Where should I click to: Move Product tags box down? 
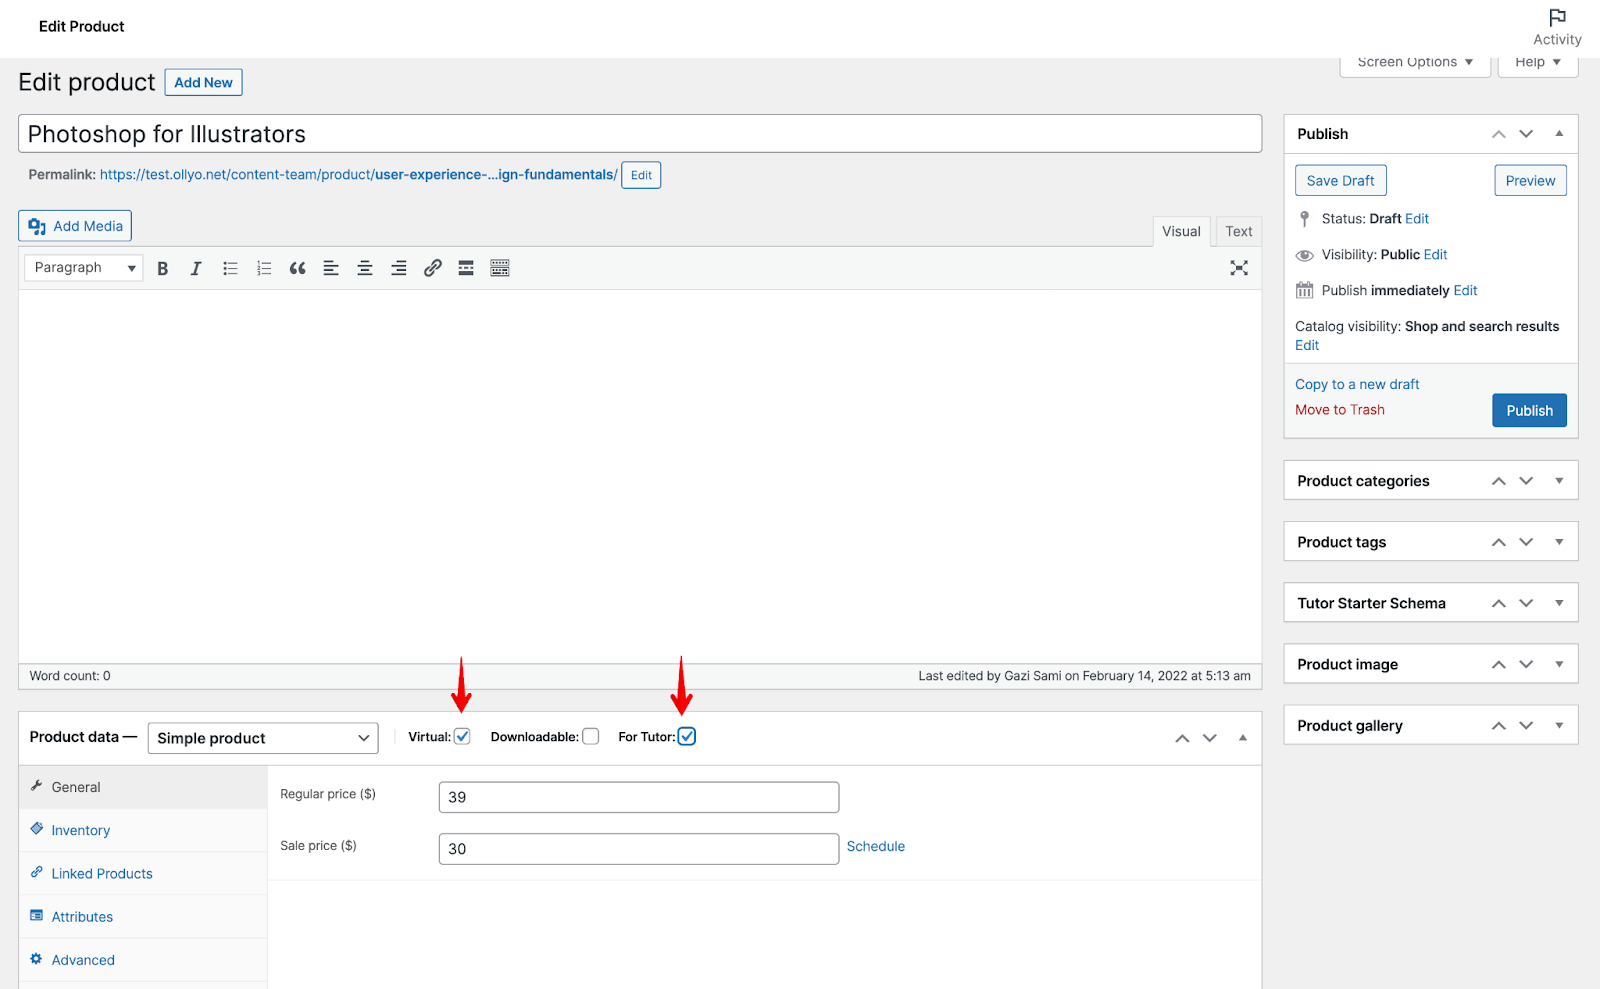1526,542
